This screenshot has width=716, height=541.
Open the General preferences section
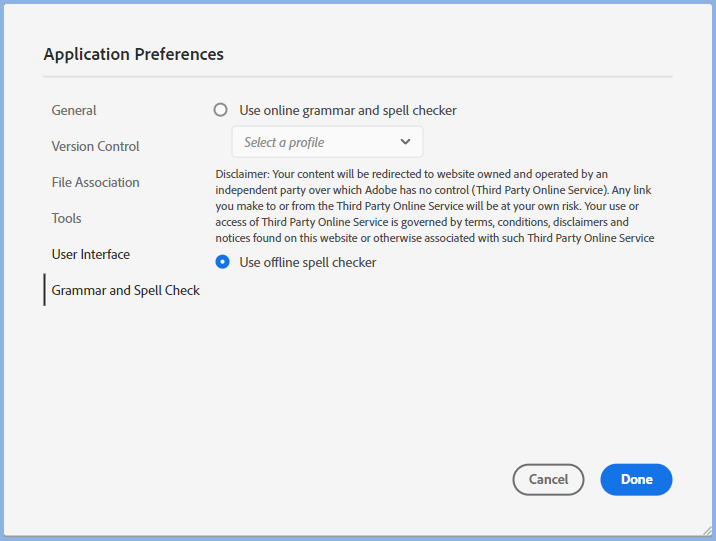click(x=74, y=110)
